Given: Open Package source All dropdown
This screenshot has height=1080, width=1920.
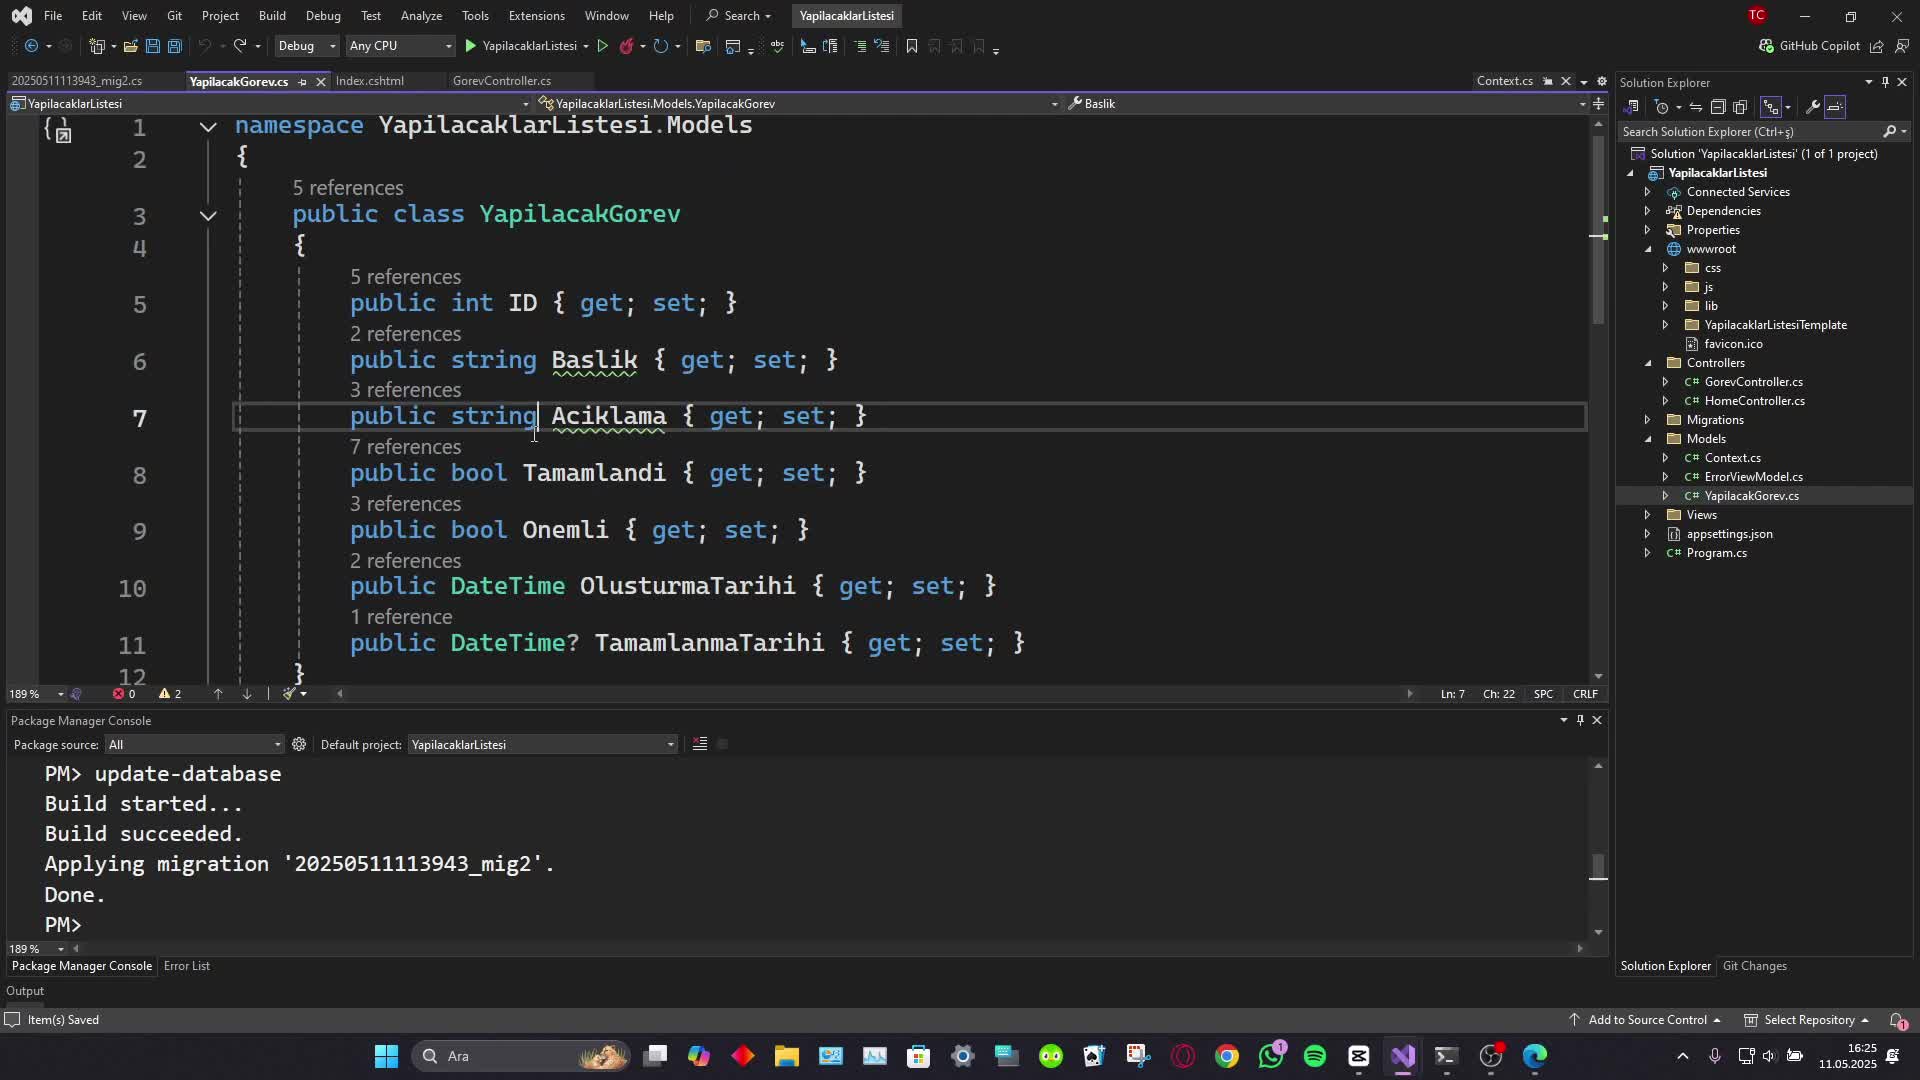Looking at the screenshot, I should [x=195, y=745].
